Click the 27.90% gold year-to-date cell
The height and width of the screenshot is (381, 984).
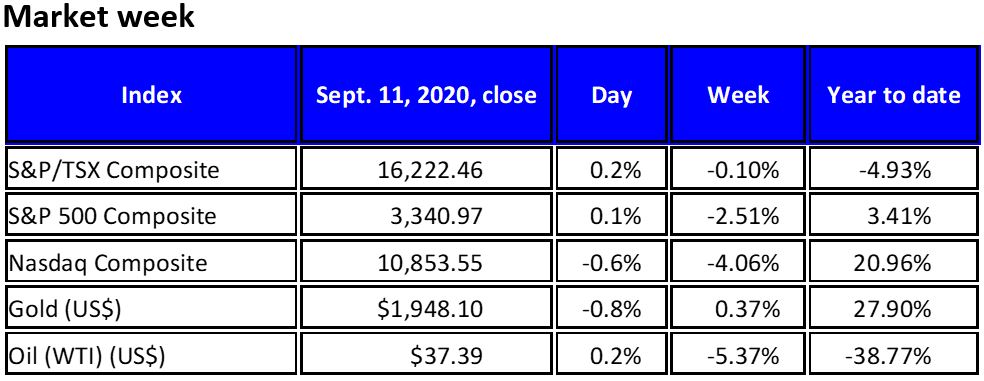(x=894, y=308)
